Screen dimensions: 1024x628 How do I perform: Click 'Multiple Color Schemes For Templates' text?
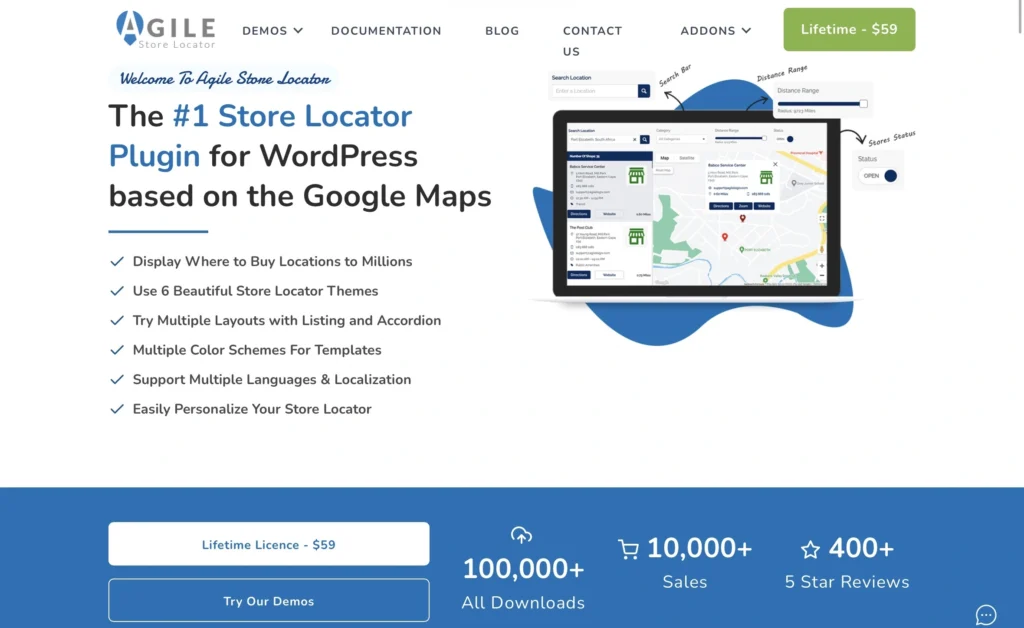257,350
